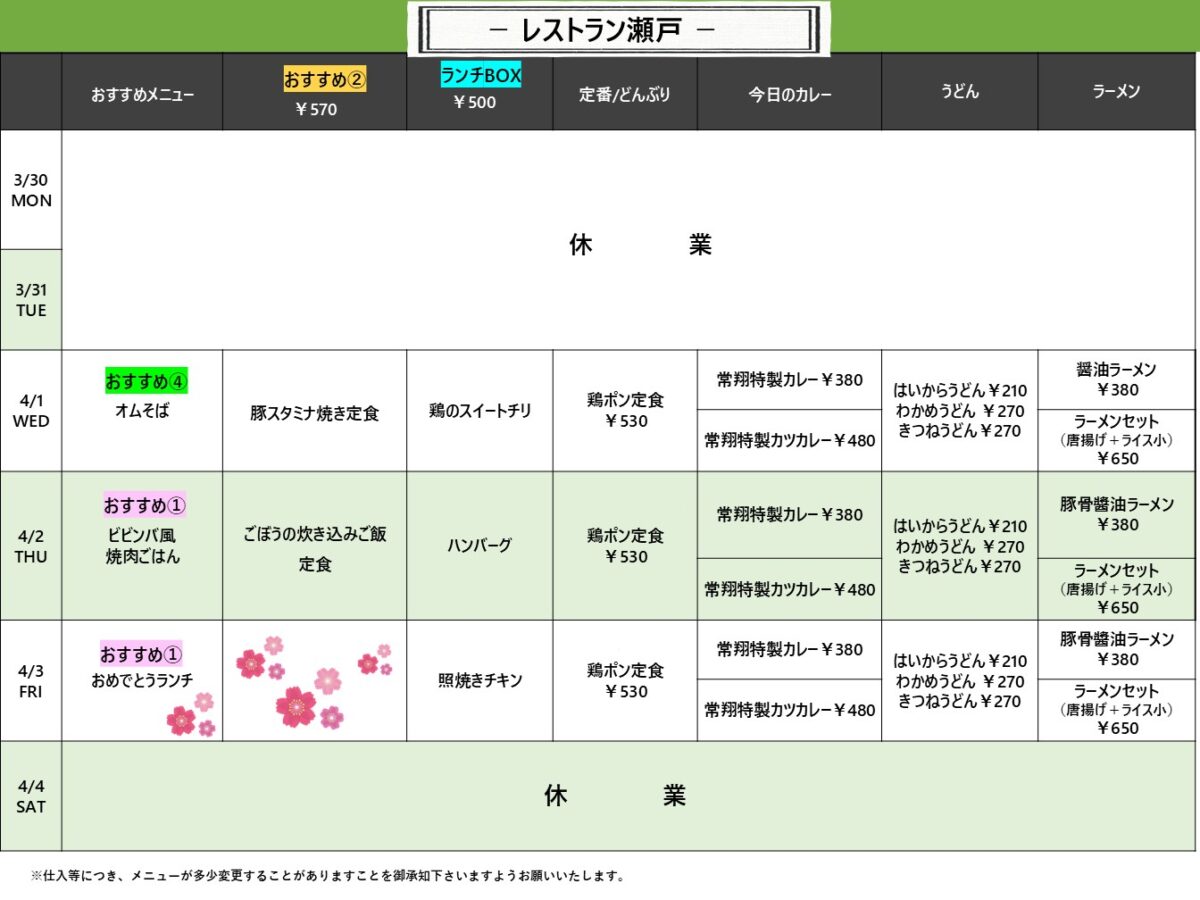Click the footnote disclaimer at the bottom

(328, 876)
